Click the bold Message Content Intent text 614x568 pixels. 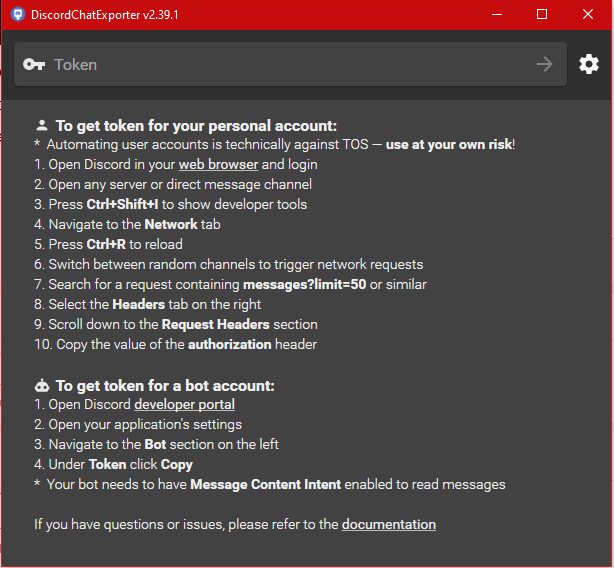pyautogui.click(x=265, y=484)
